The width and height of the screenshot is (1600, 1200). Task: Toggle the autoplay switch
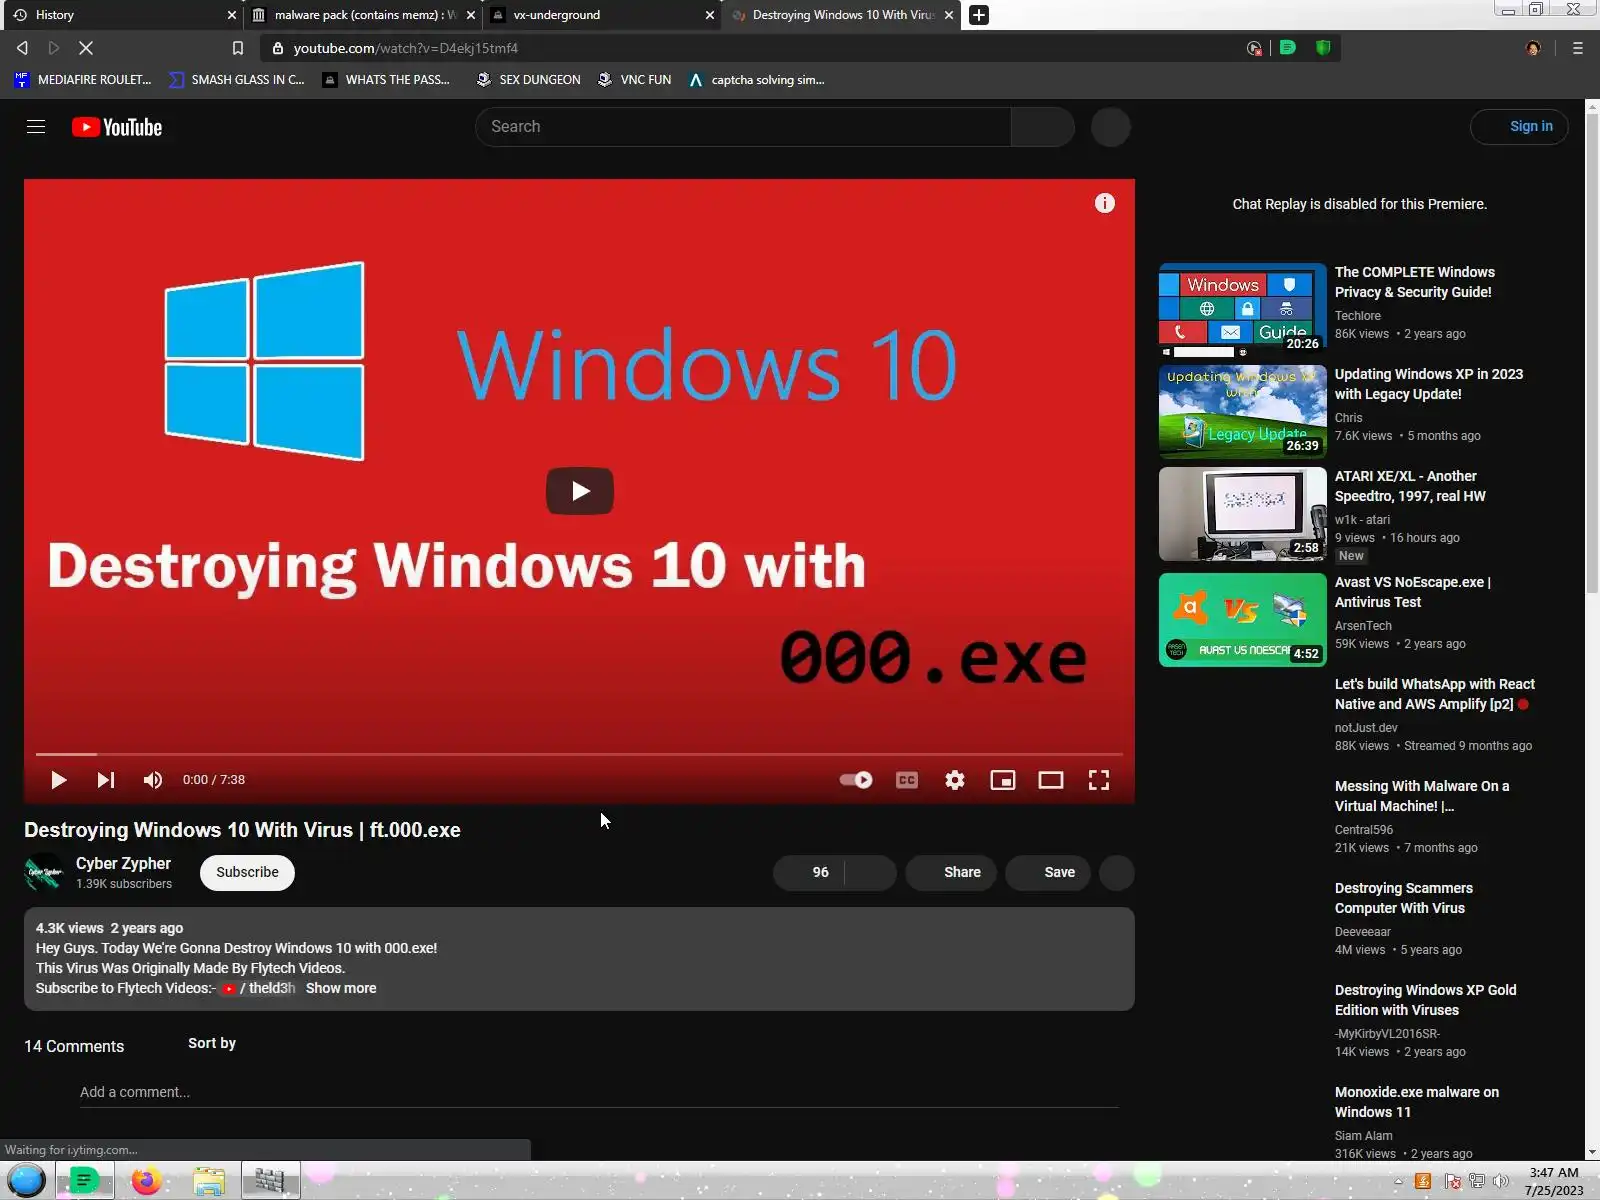pos(856,780)
